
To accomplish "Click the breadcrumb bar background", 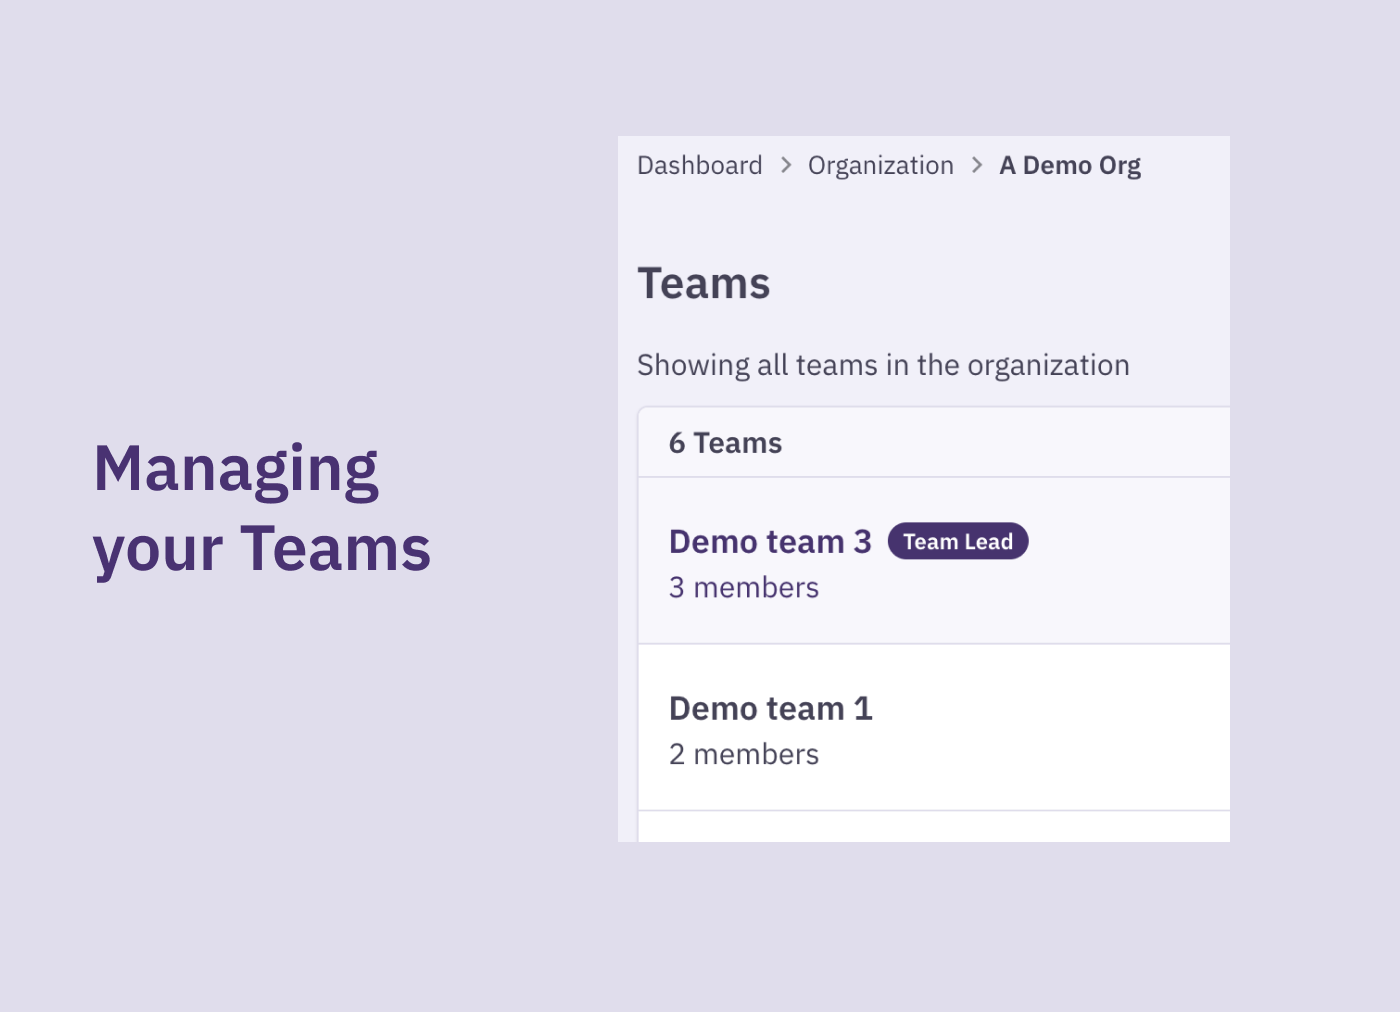I will point(1180,166).
